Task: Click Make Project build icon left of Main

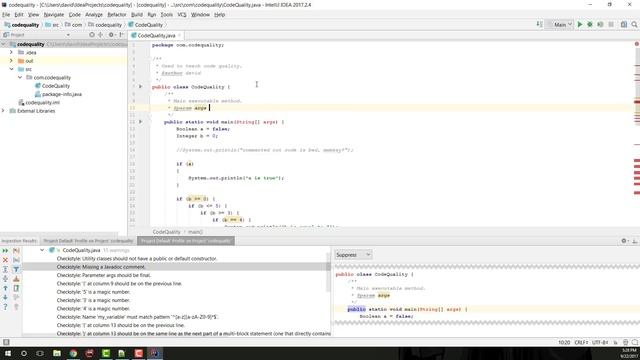Action: pyautogui.click(x=539, y=24)
